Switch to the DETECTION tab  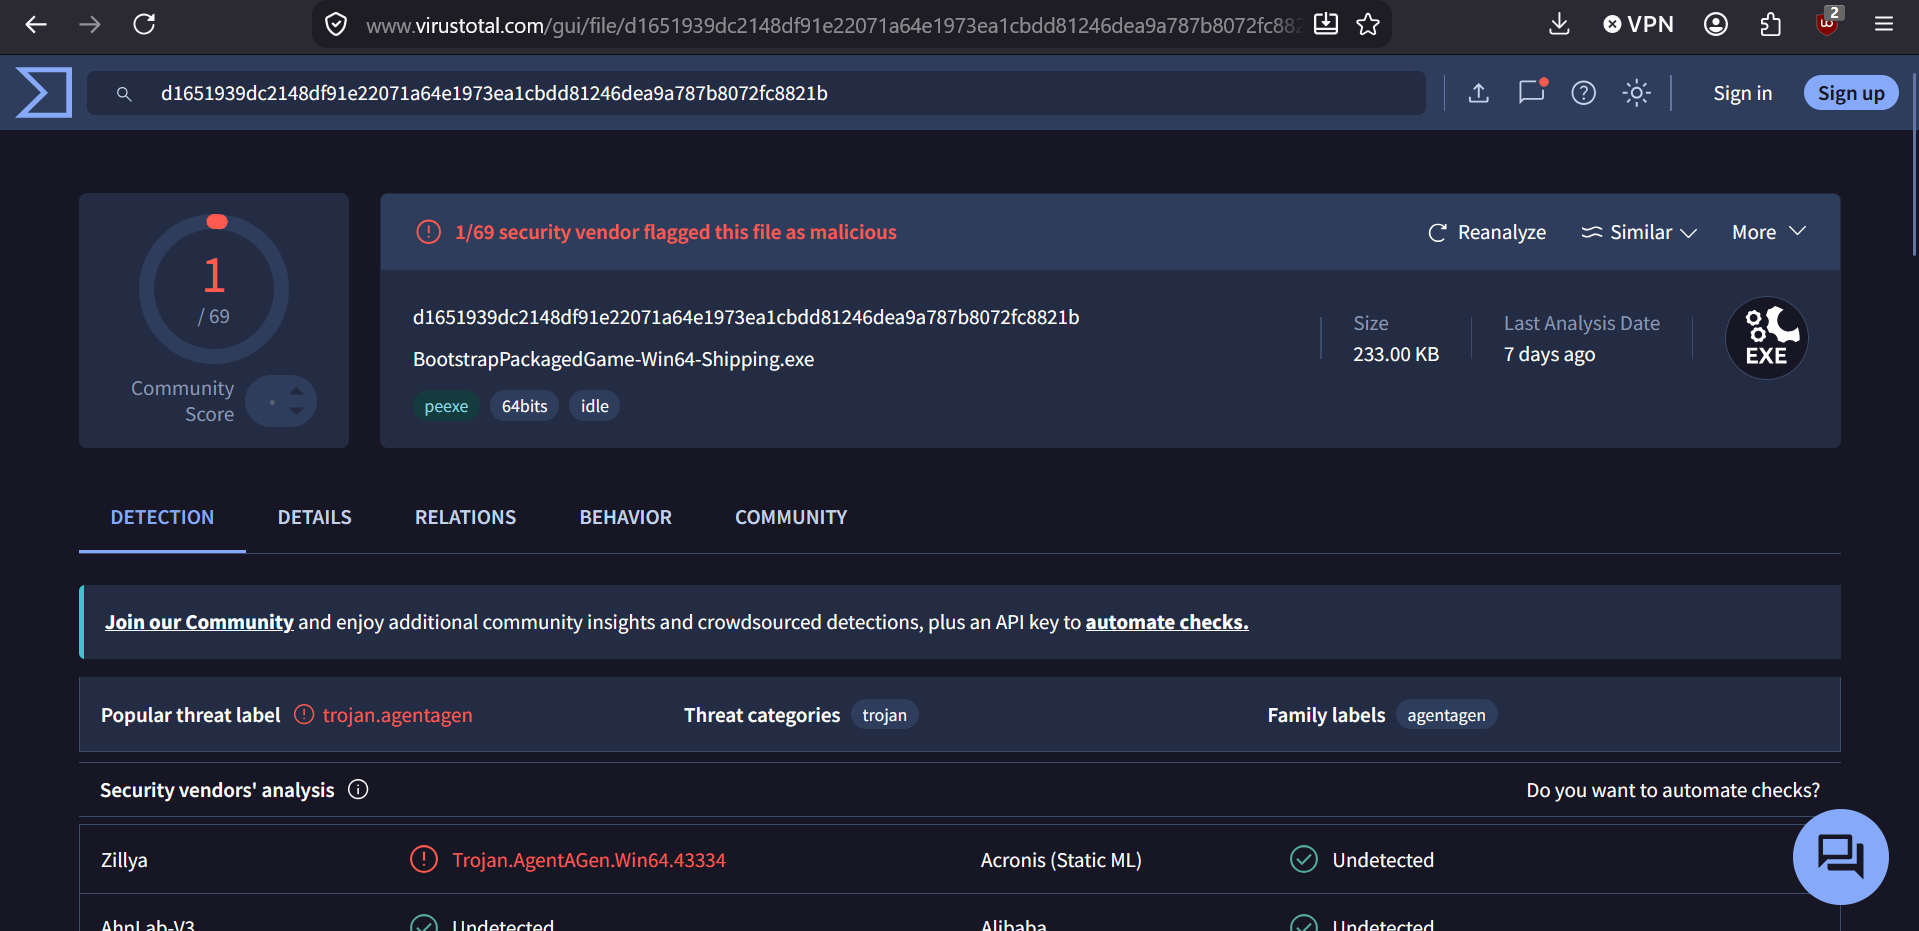pyautogui.click(x=162, y=517)
